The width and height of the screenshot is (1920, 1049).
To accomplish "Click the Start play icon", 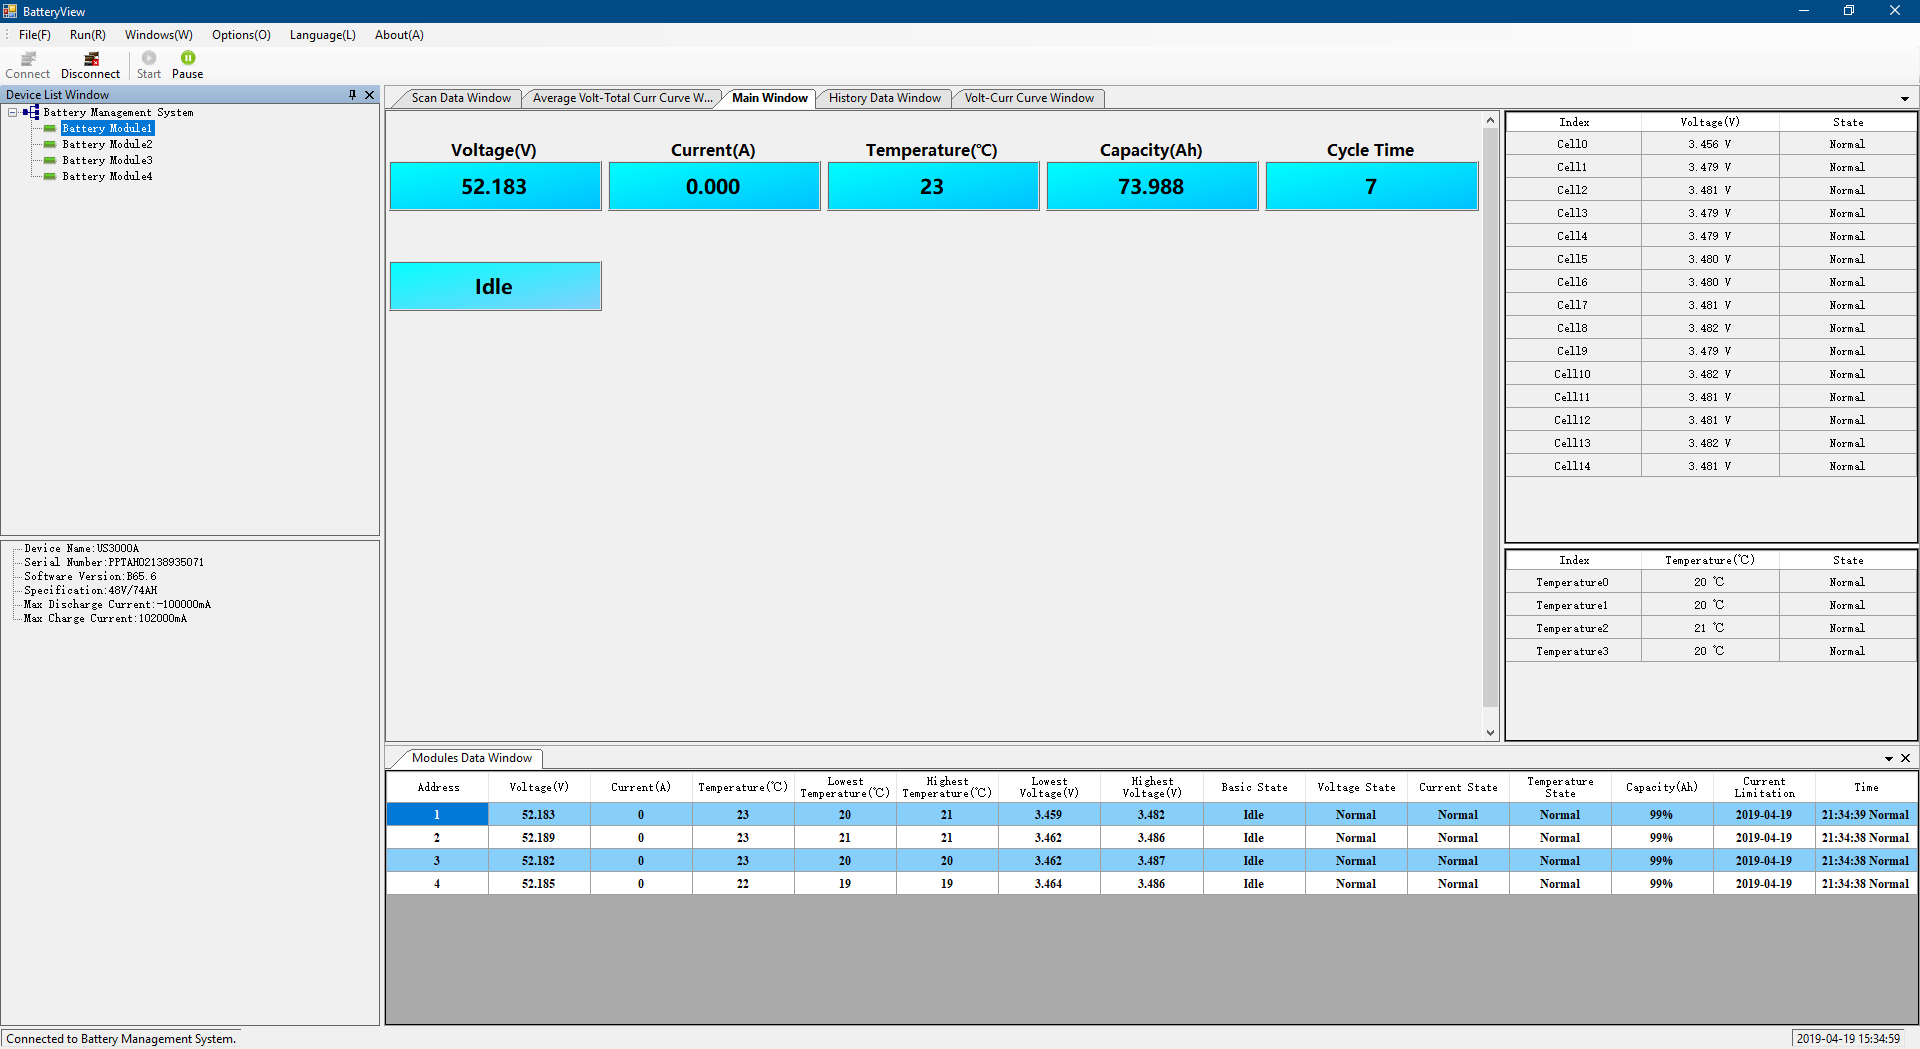I will 149,58.
